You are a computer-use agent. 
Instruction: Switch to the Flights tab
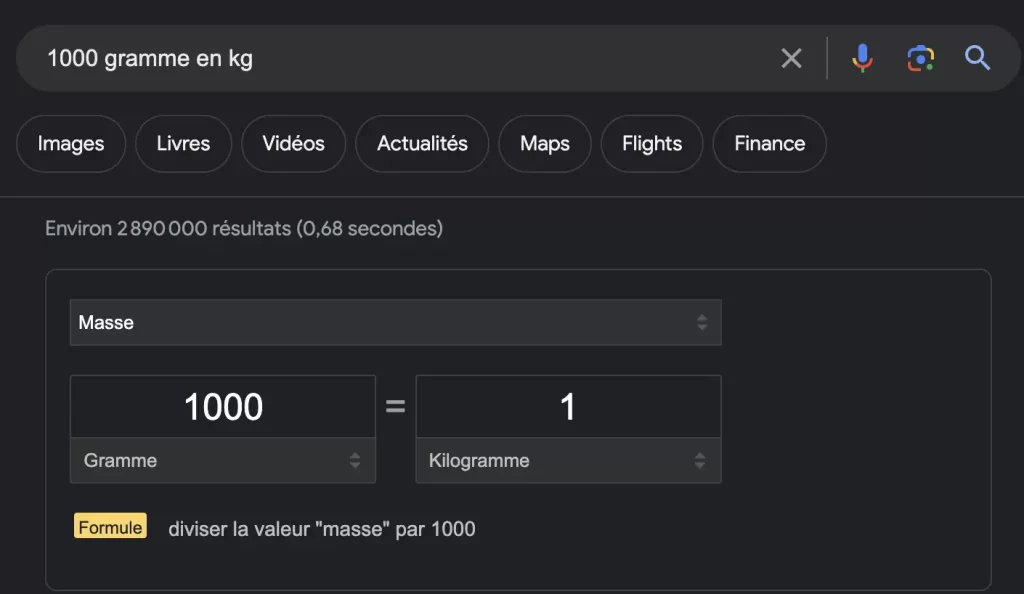(651, 144)
